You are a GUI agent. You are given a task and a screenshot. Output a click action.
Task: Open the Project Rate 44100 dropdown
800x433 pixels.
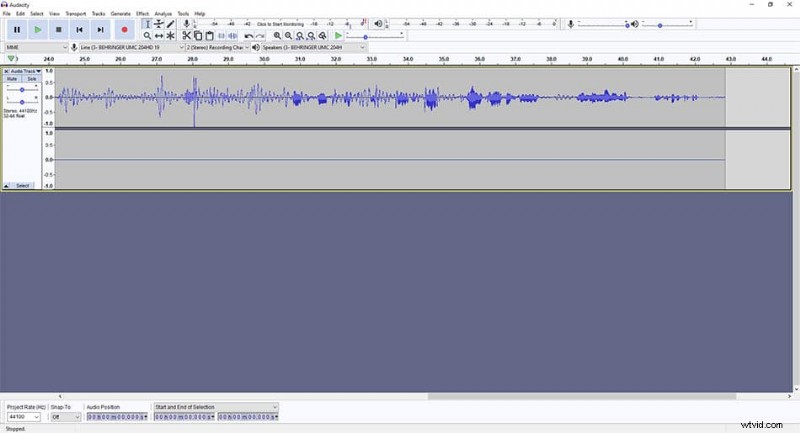(x=23, y=417)
